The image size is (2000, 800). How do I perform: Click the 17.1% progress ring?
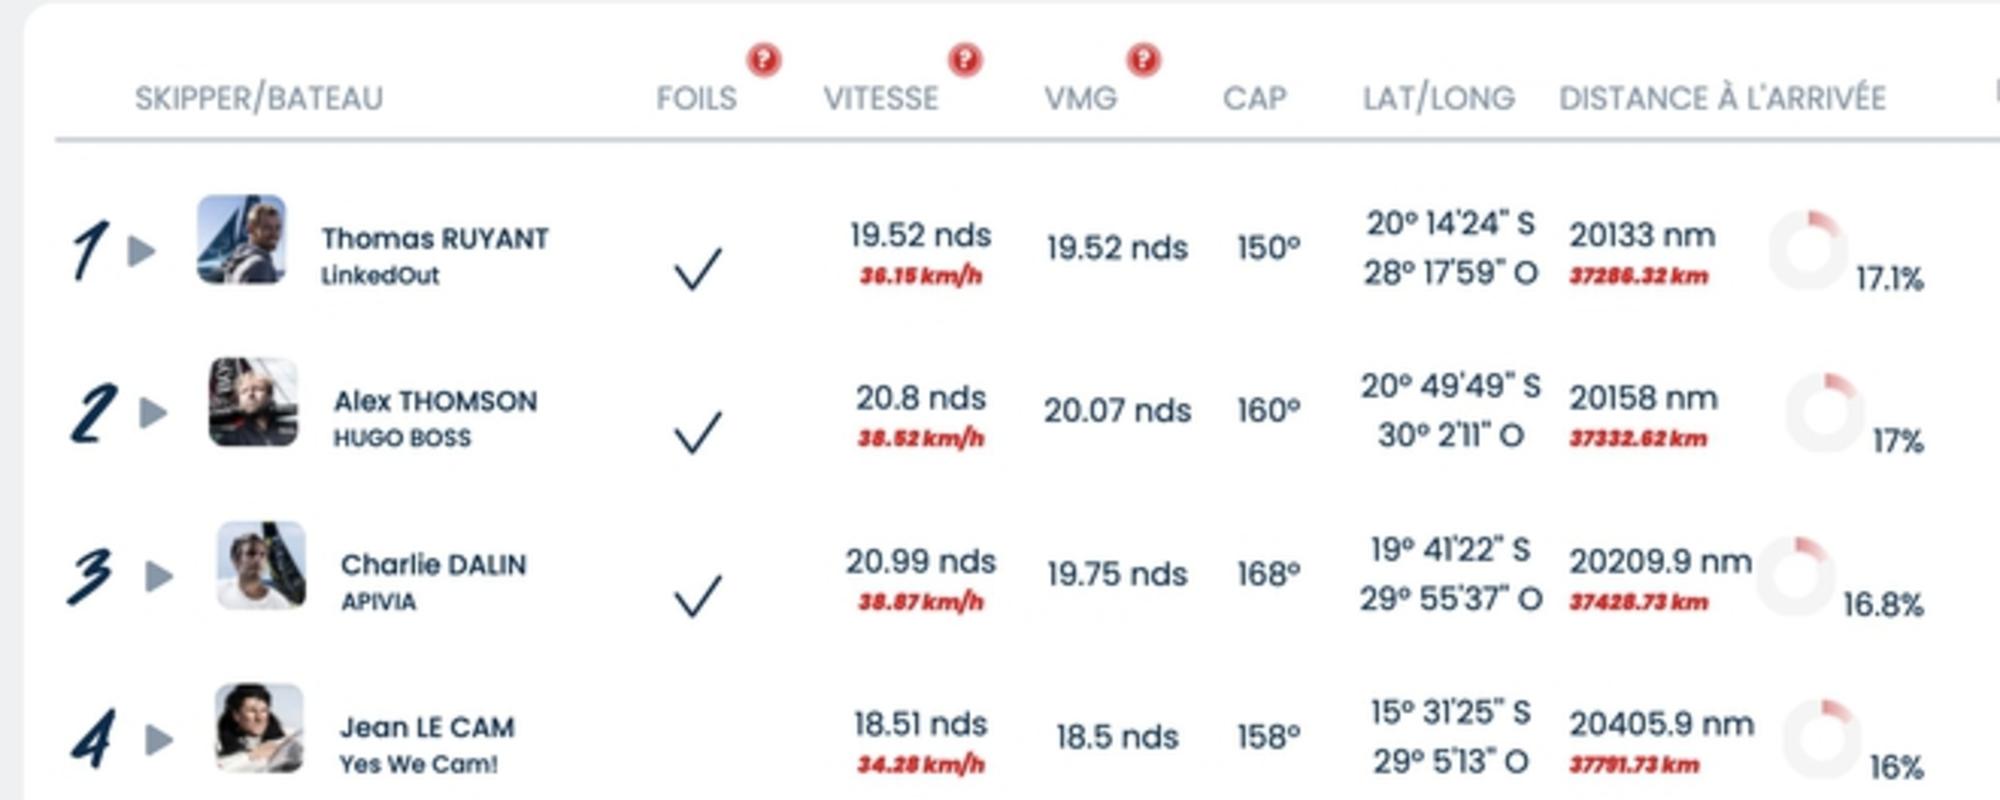(x=1808, y=250)
